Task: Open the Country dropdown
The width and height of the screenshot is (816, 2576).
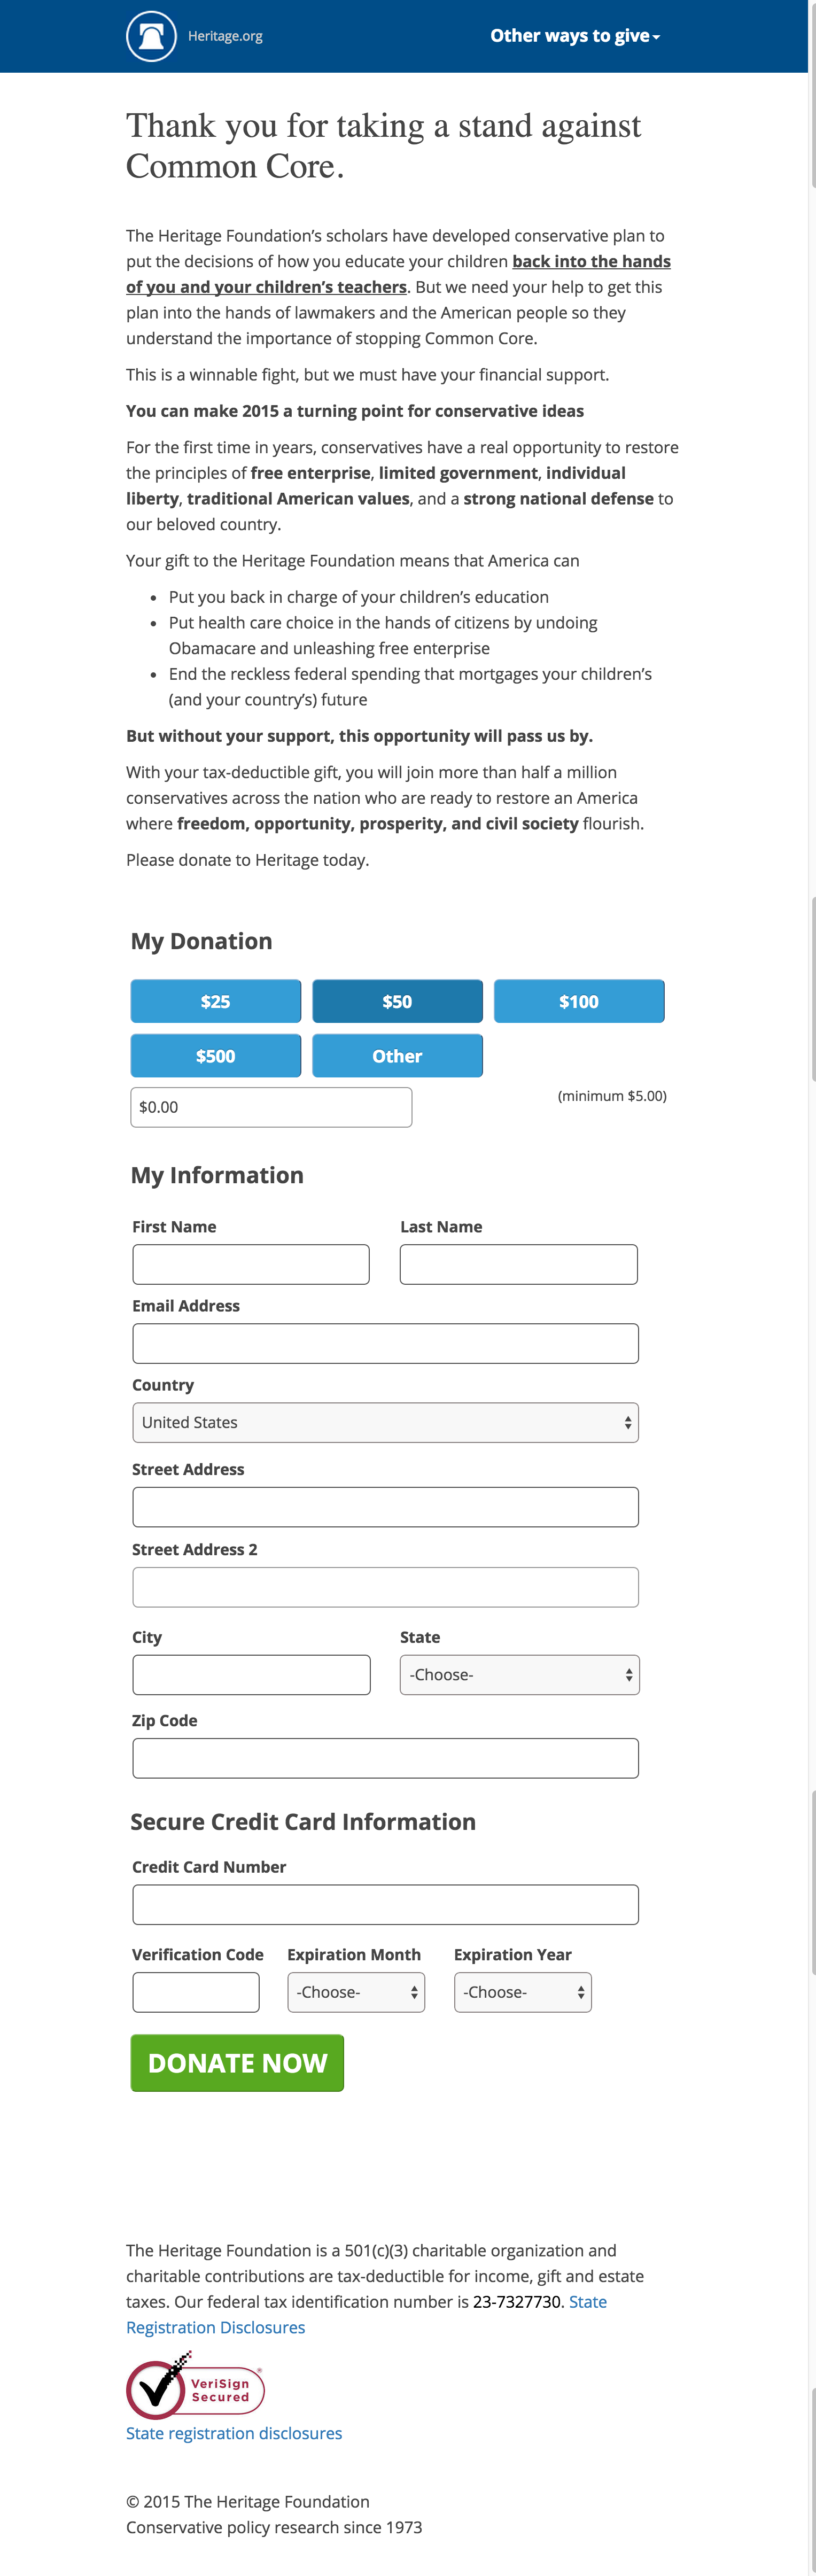Action: click(x=385, y=1422)
